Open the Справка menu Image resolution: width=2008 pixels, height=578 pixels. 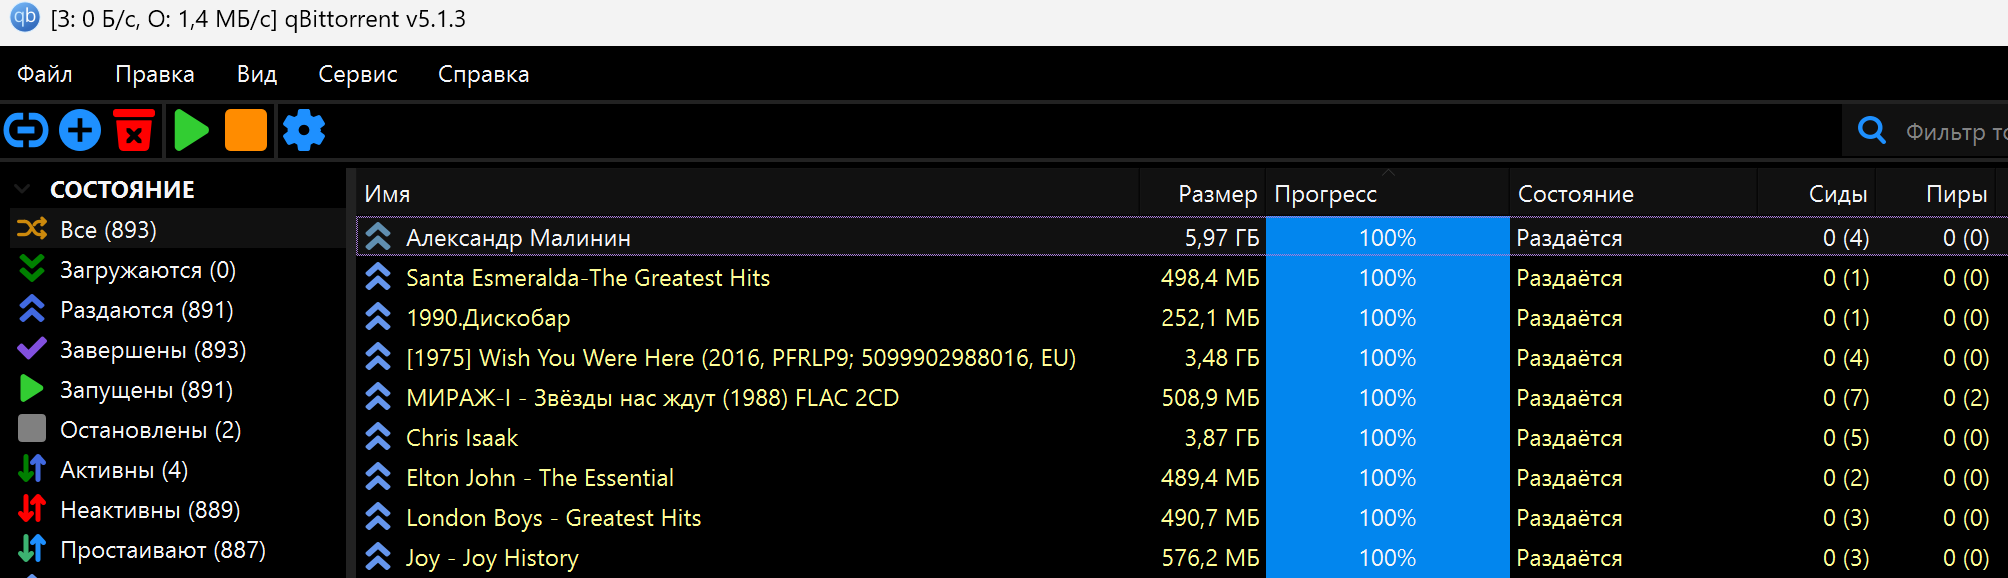pos(483,74)
